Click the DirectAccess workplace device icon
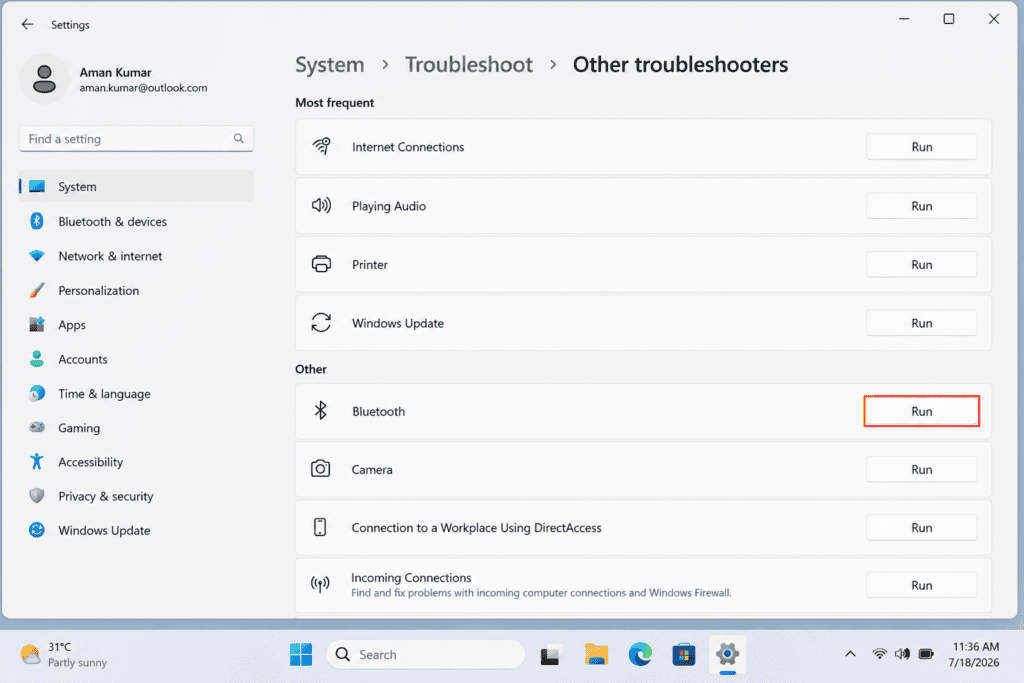Viewport: 1024px width, 683px height. (x=320, y=527)
